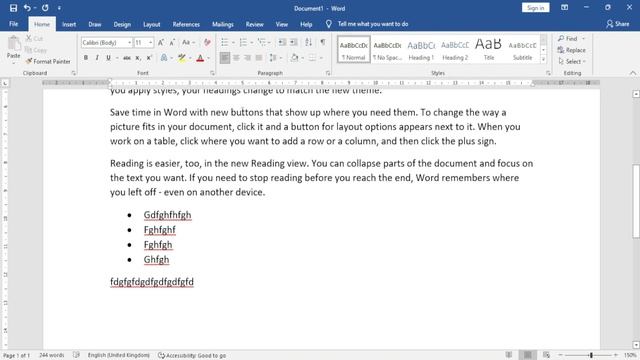Click the Tell me lightbulb icon

pyautogui.click(x=329, y=24)
